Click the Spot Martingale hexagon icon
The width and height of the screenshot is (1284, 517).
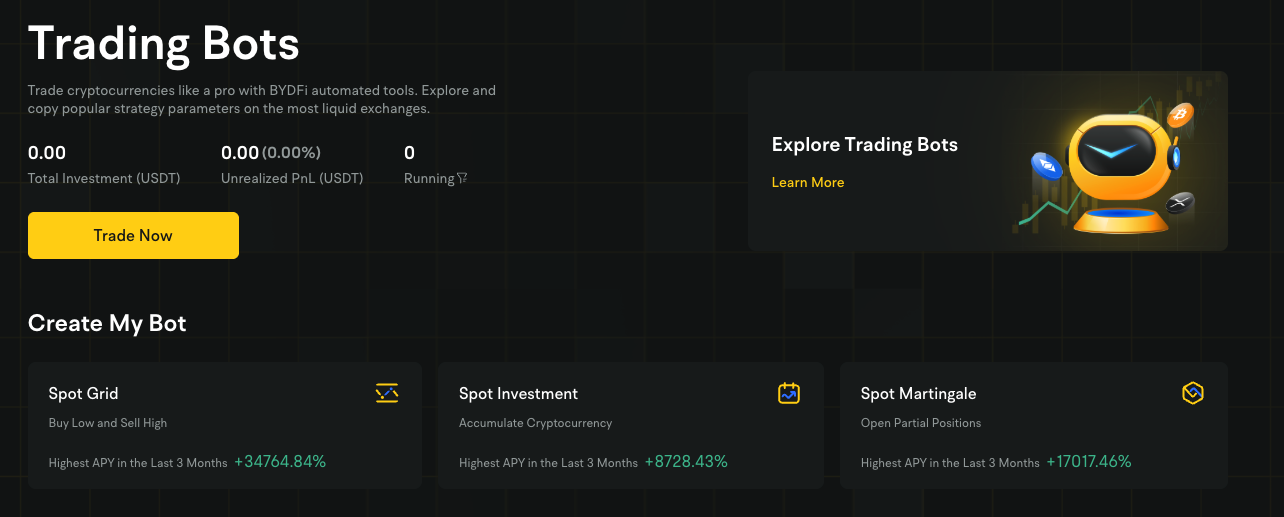1192,393
